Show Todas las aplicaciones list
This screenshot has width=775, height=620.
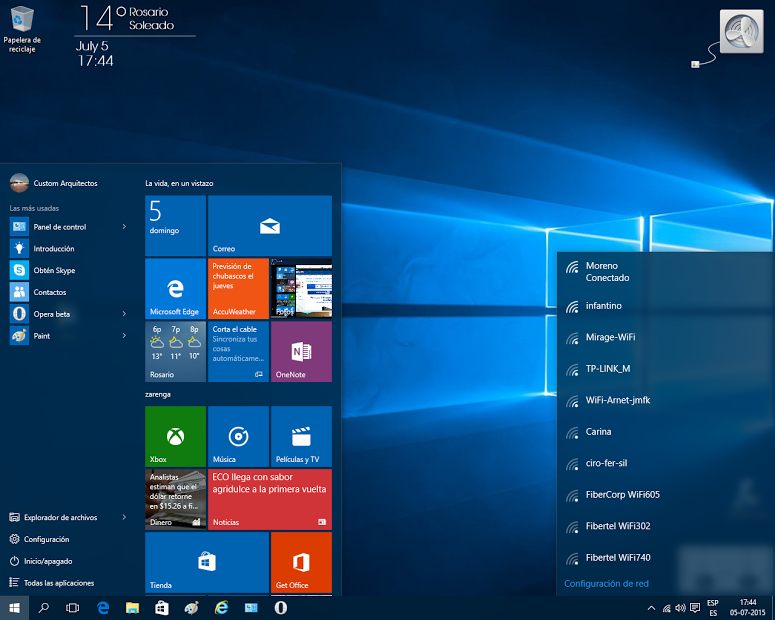pos(52,583)
